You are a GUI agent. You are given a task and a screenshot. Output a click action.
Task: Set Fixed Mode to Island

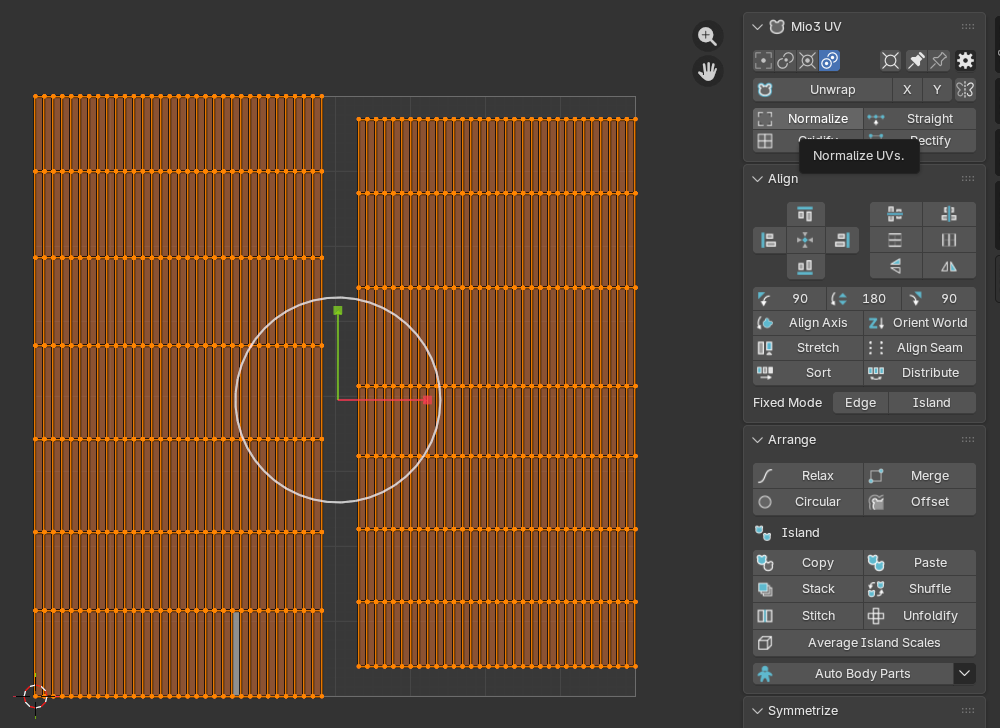click(931, 402)
